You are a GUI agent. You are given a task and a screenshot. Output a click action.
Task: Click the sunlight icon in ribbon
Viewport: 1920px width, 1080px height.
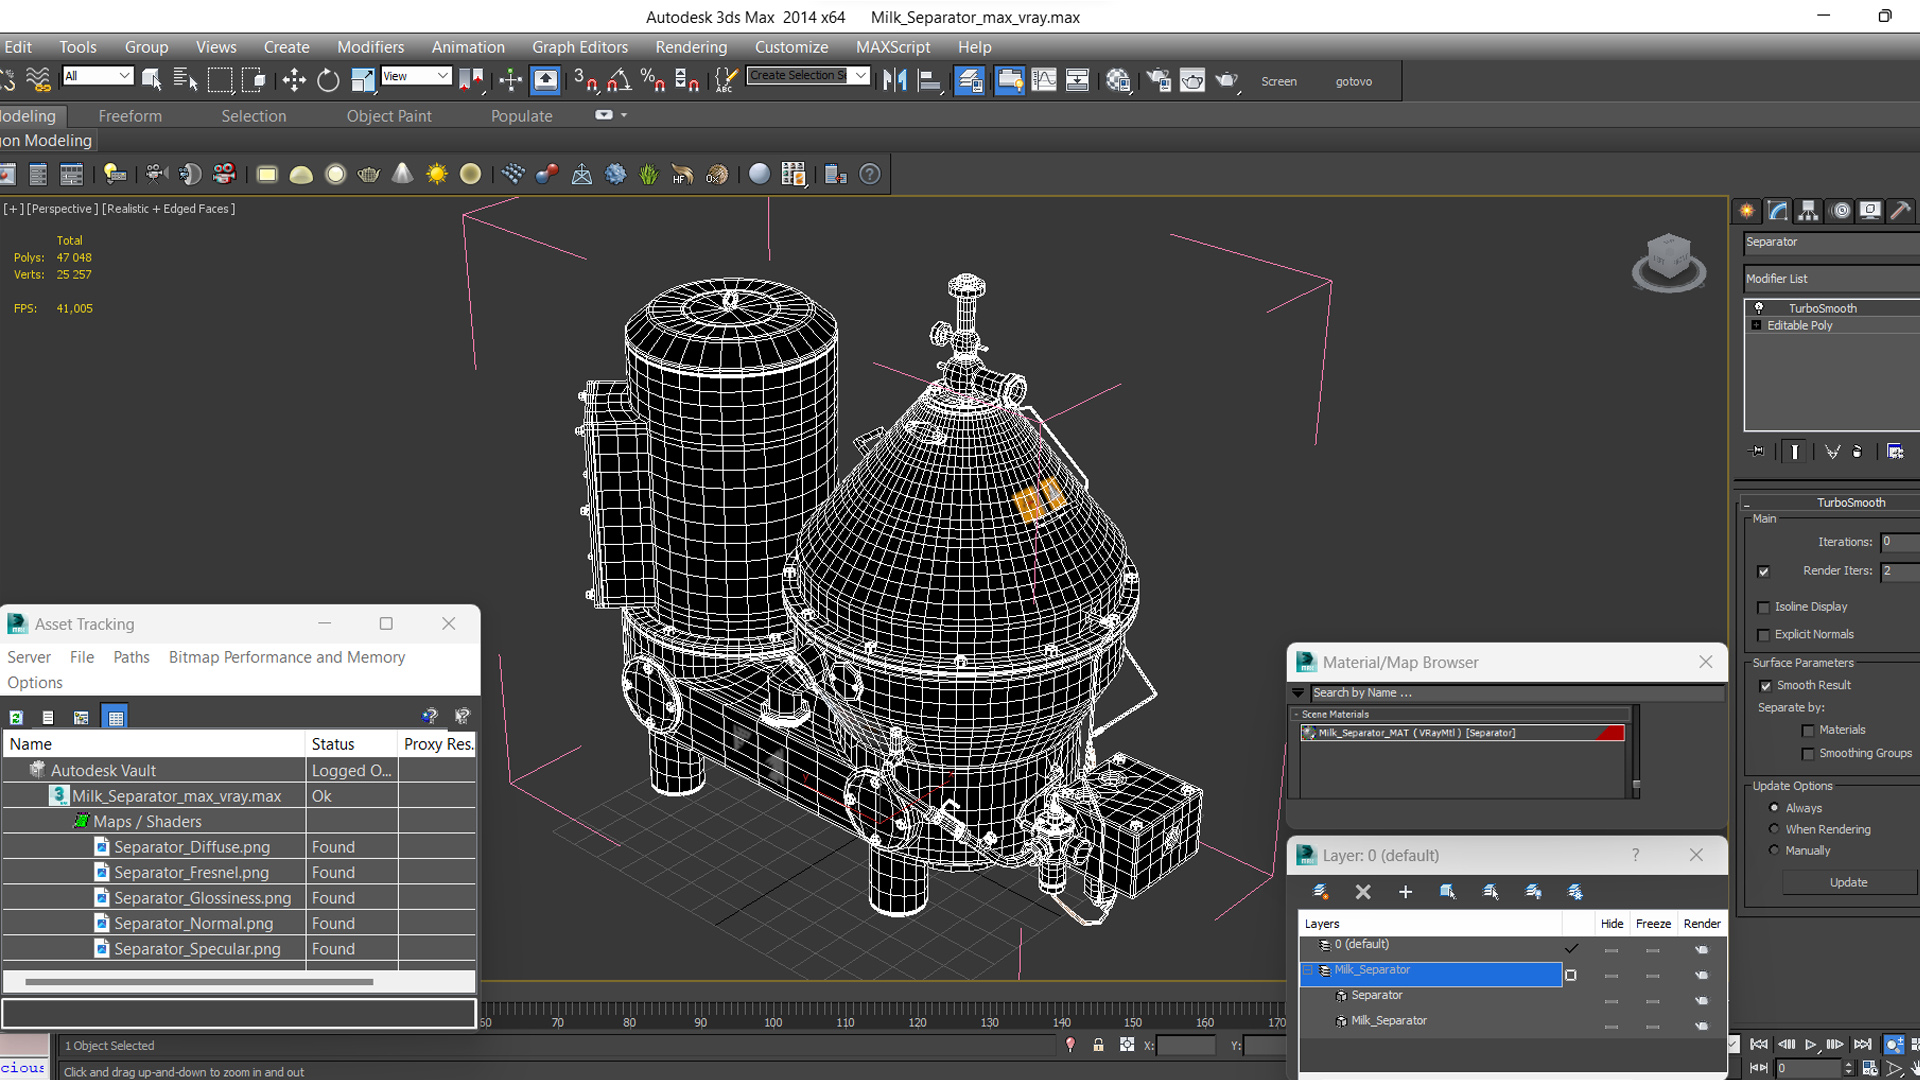coord(437,175)
